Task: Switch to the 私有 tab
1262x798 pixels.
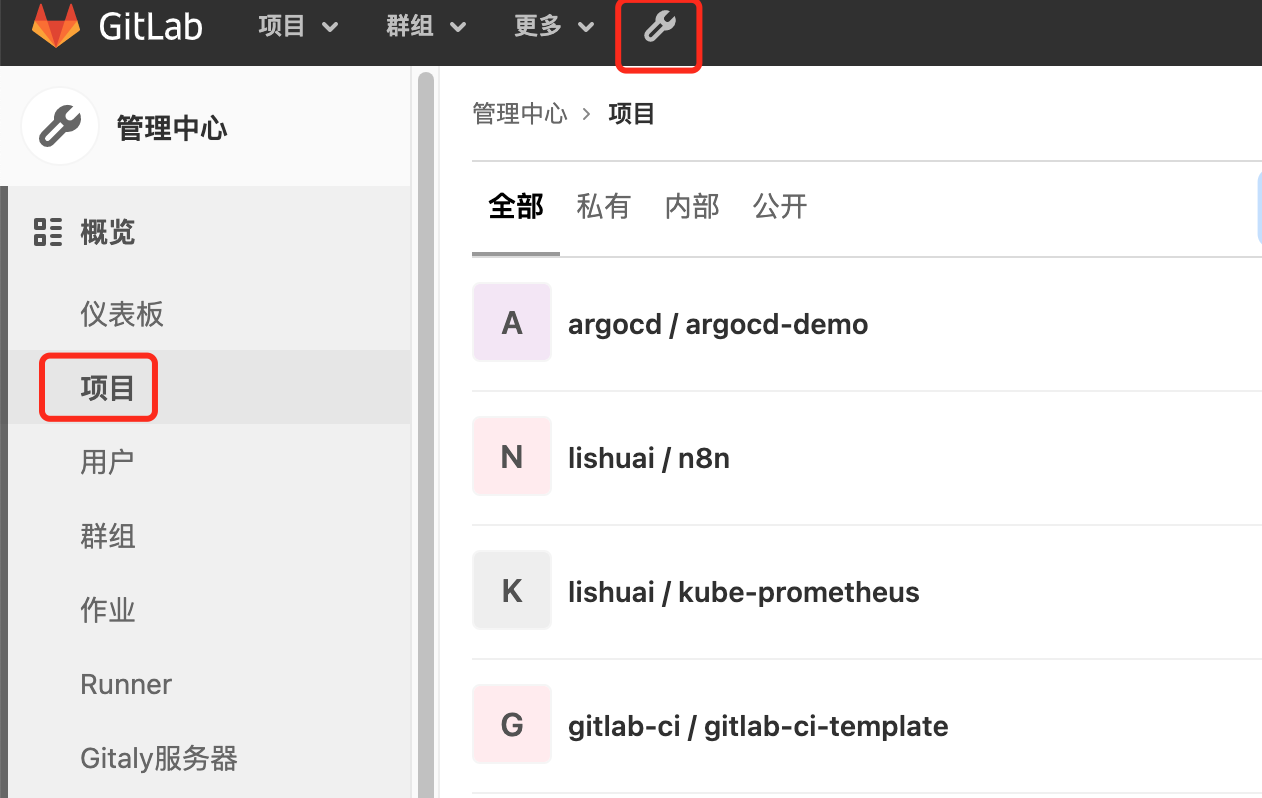Action: pos(603,206)
